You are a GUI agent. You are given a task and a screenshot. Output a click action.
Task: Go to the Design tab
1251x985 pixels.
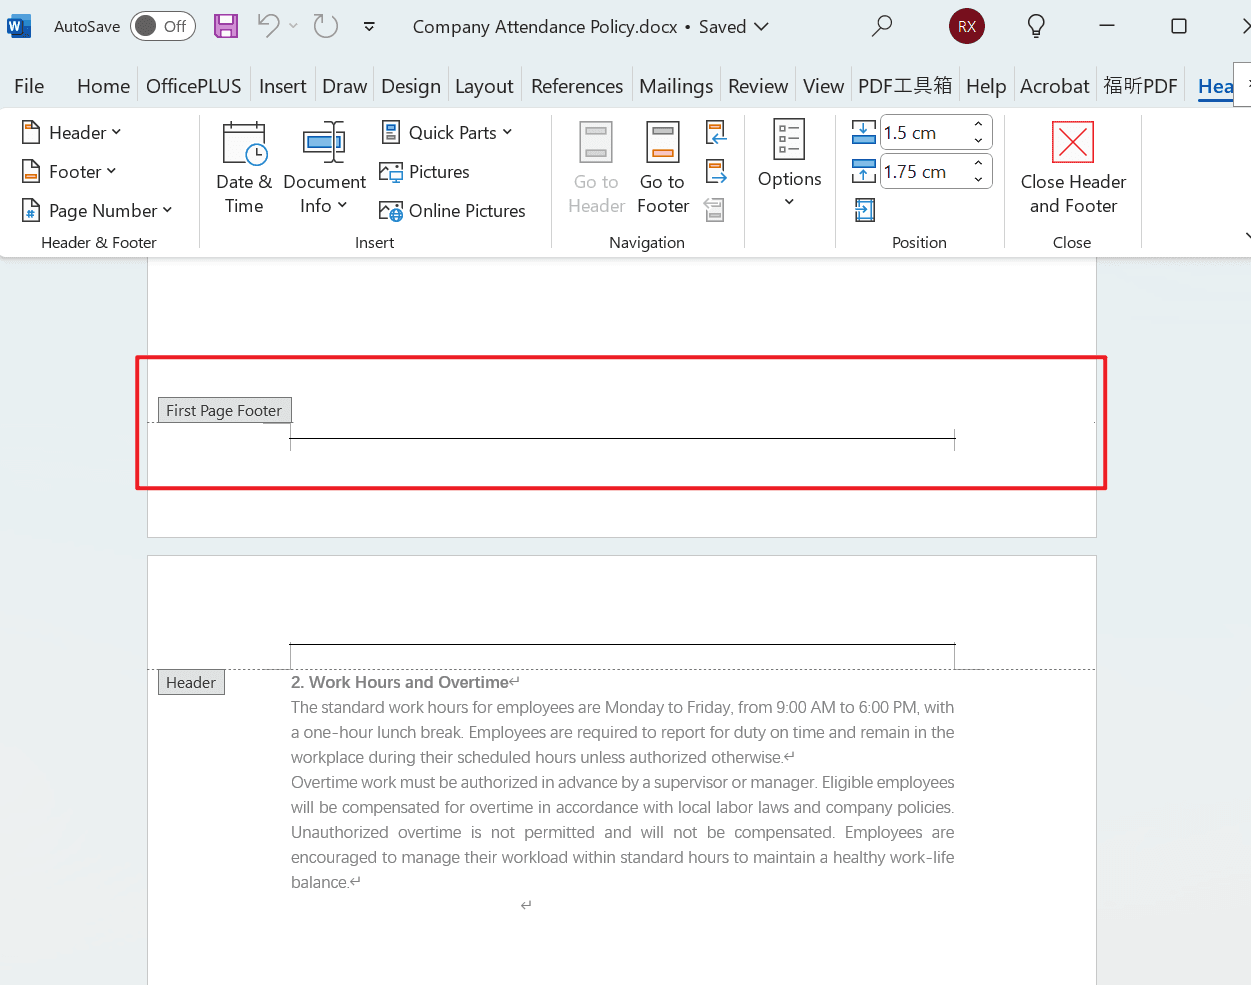coord(411,86)
